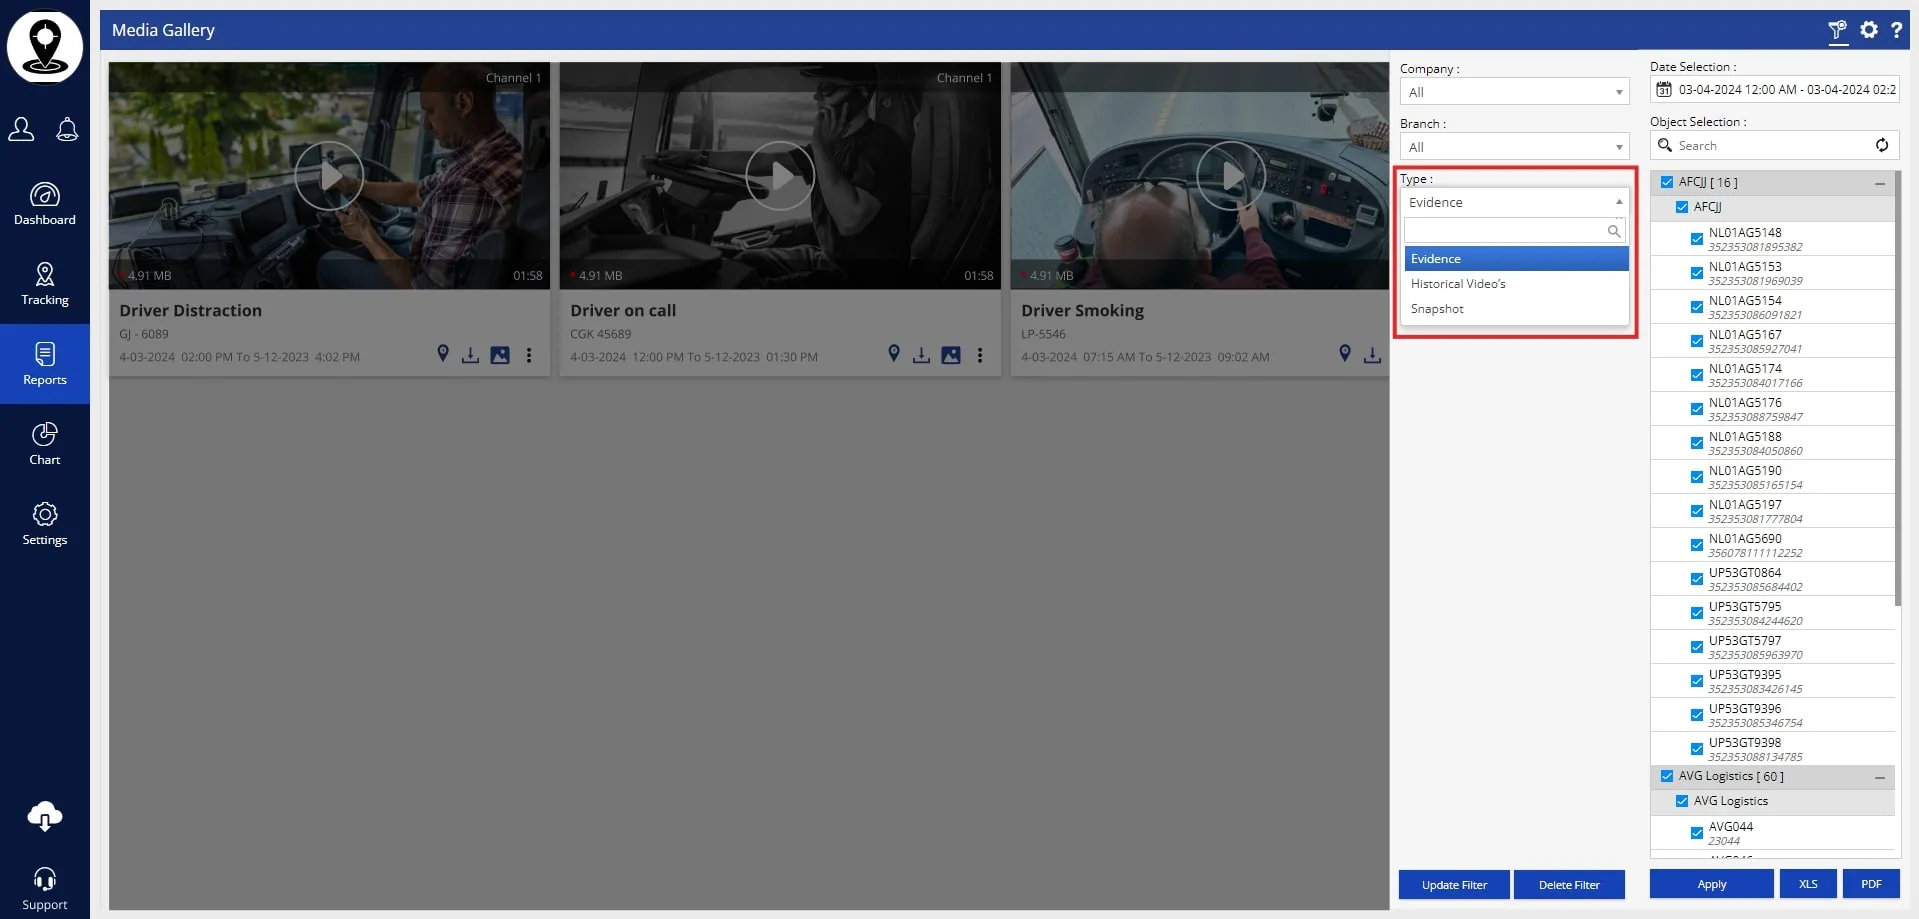Download the Driver Distraction video
The width and height of the screenshot is (1919, 919).
(x=470, y=355)
